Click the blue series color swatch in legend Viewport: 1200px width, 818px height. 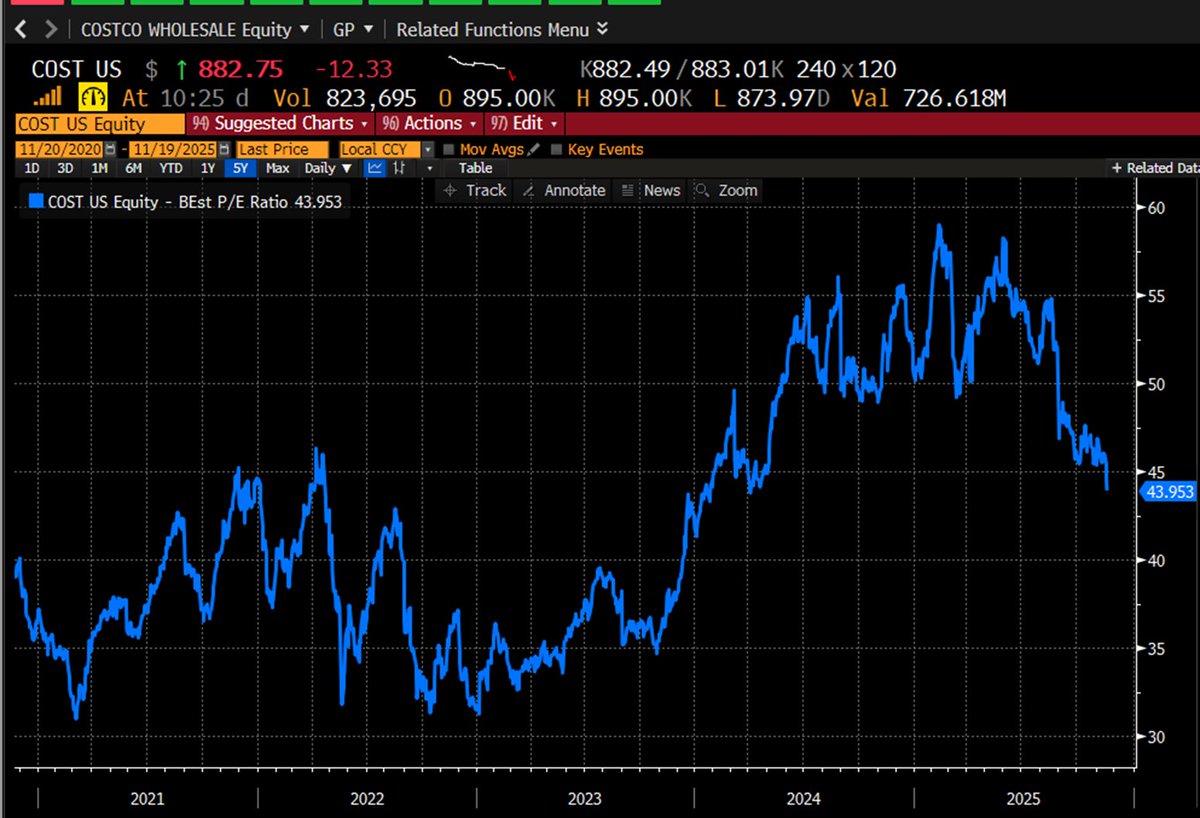coord(36,201)
